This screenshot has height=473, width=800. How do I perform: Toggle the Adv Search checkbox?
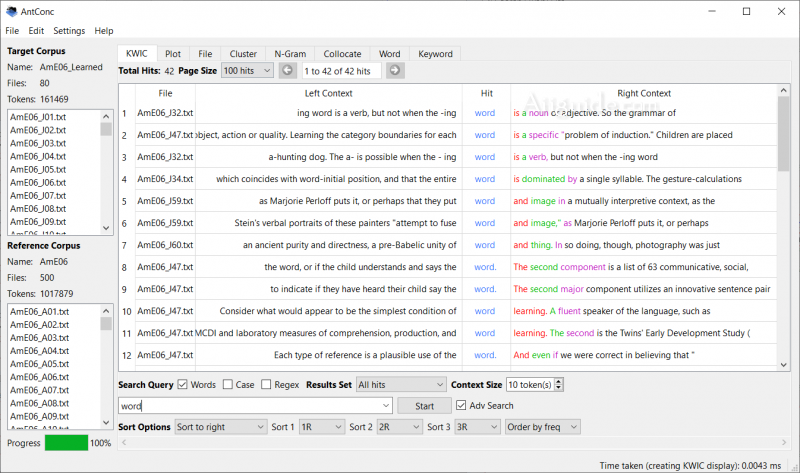pyautogui.click(x=461, y=405)
